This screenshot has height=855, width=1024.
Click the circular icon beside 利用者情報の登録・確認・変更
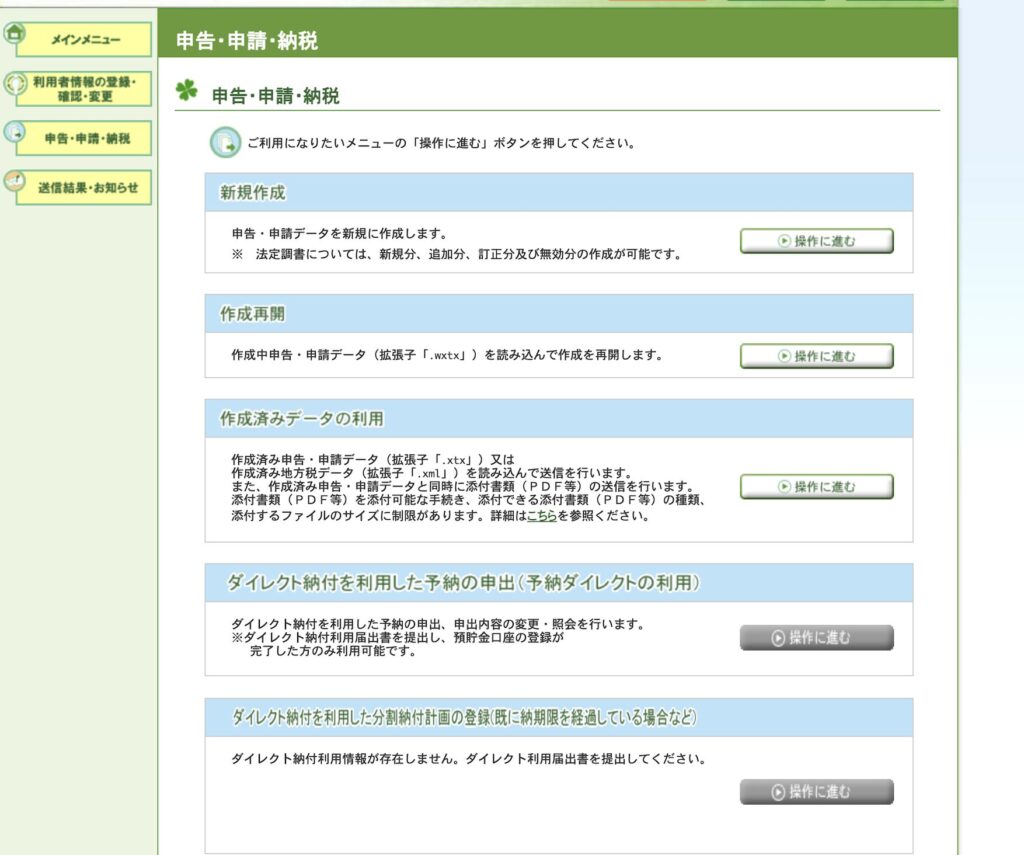[x=14, y=85]
